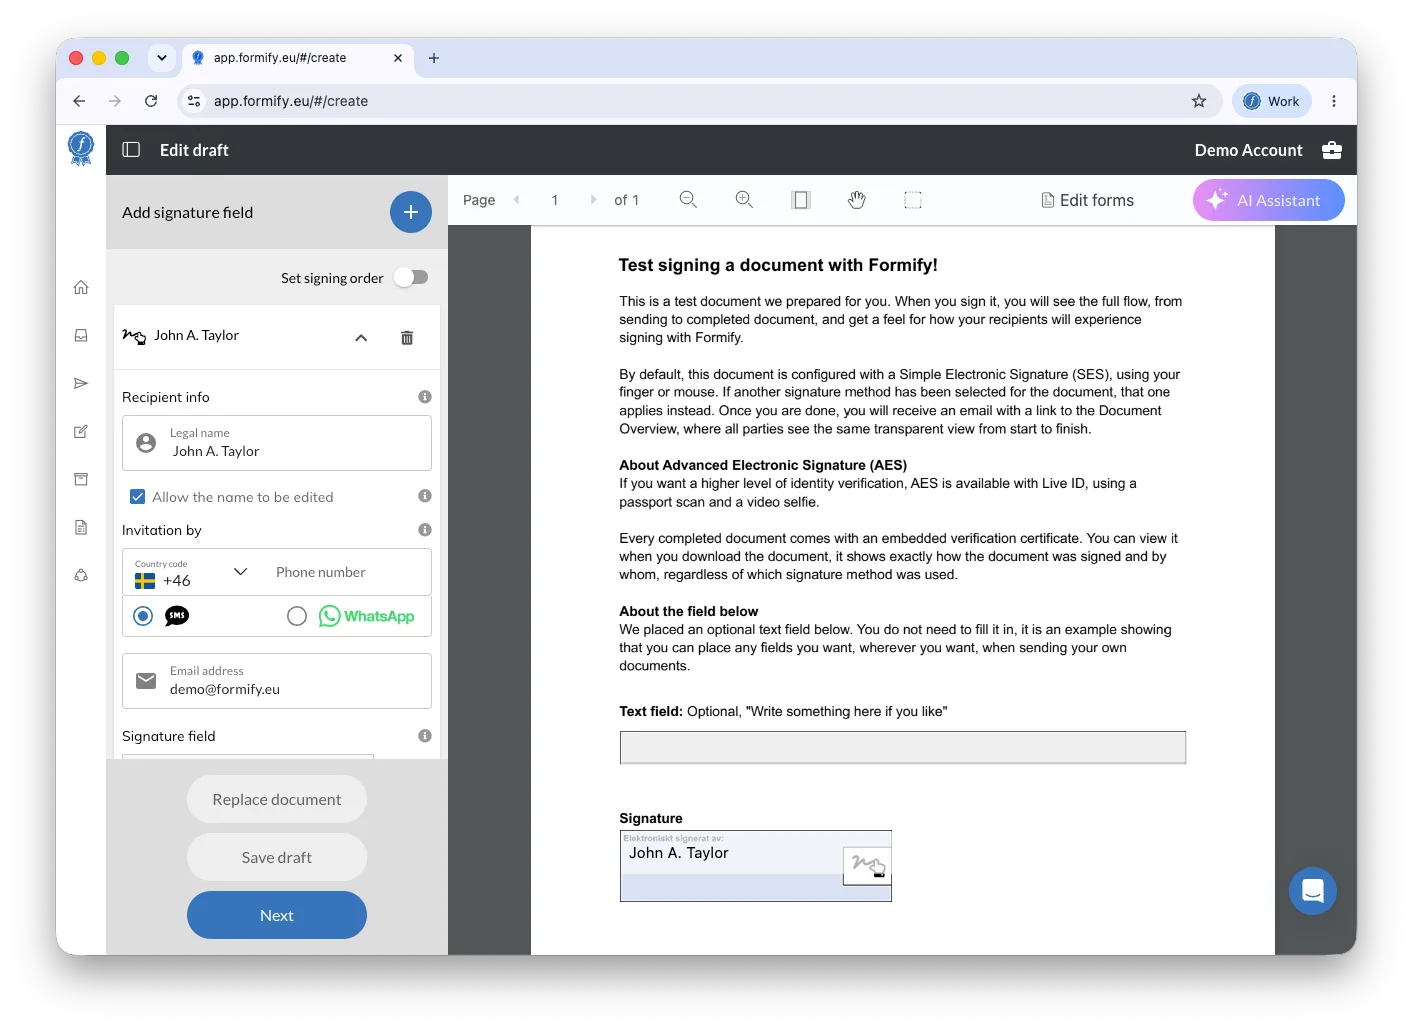1413x1029 pixels.
Task: Click the Formify ribbon logo
Action: (x=81, y=149)
